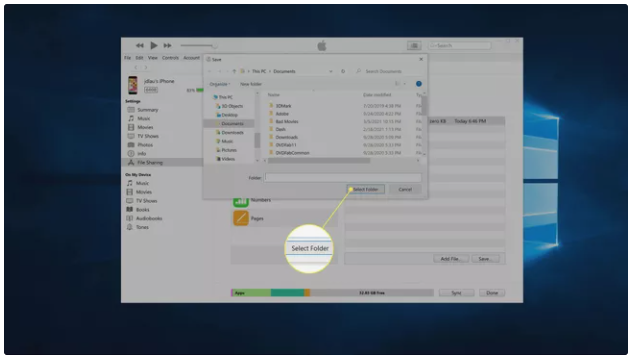Select the 3DMark folder
Screen dimensions: 633x361
click(x=280, y=106)
